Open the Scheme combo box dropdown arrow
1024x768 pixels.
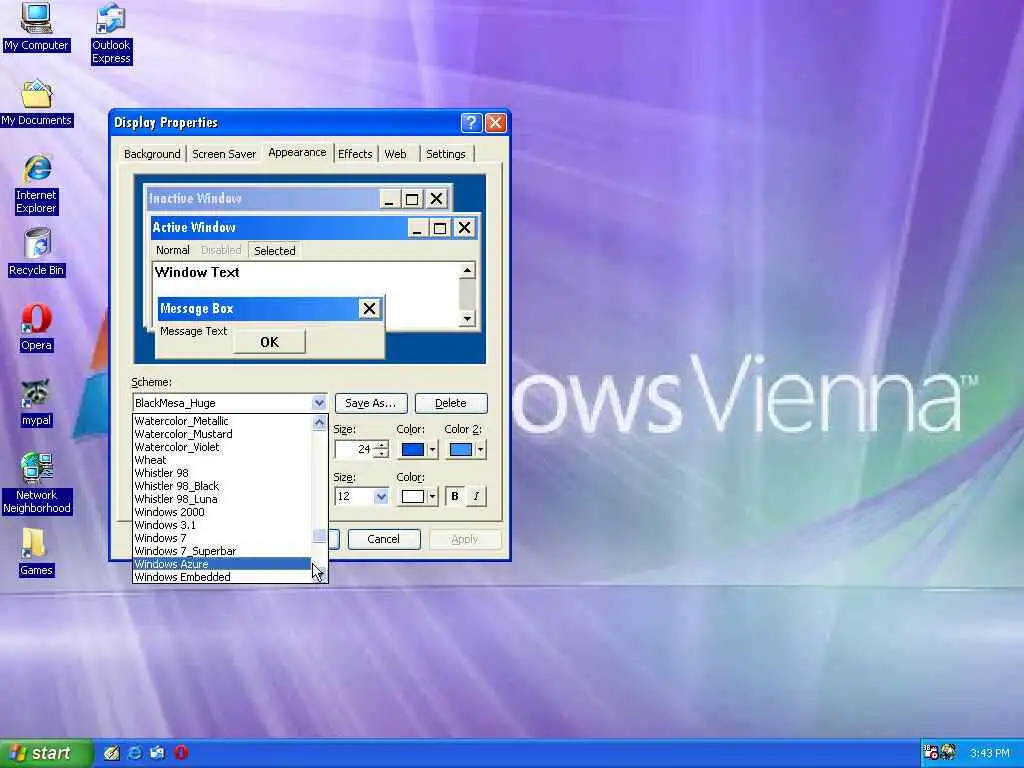(319, 403)
